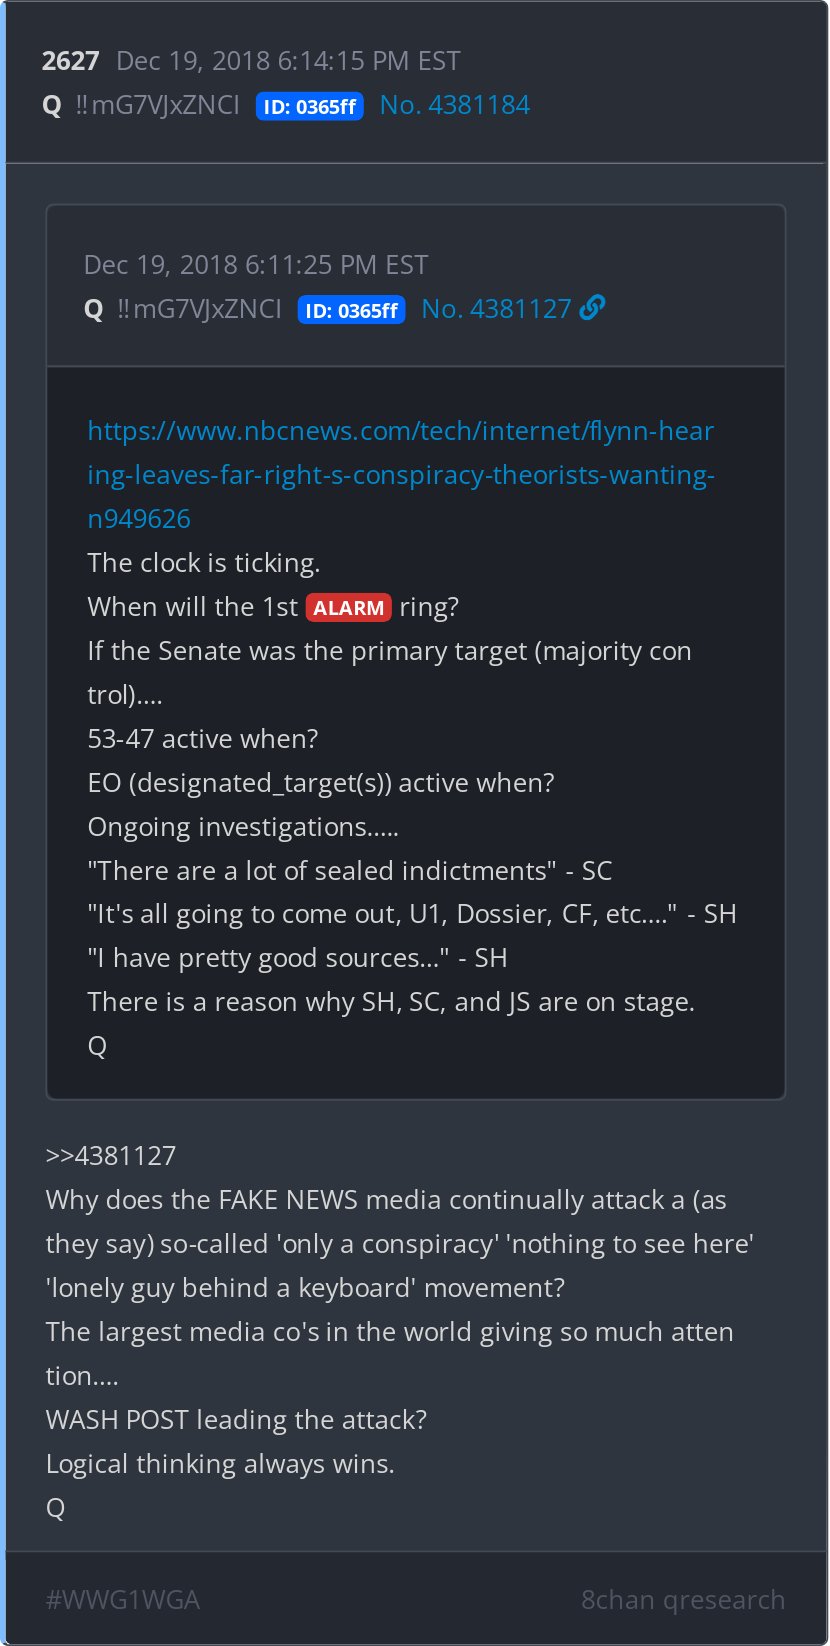Open the nbcnews.com flynn-hearing article URL
Viewport: 830px width, 1646px height.
(x=401, y=475)
